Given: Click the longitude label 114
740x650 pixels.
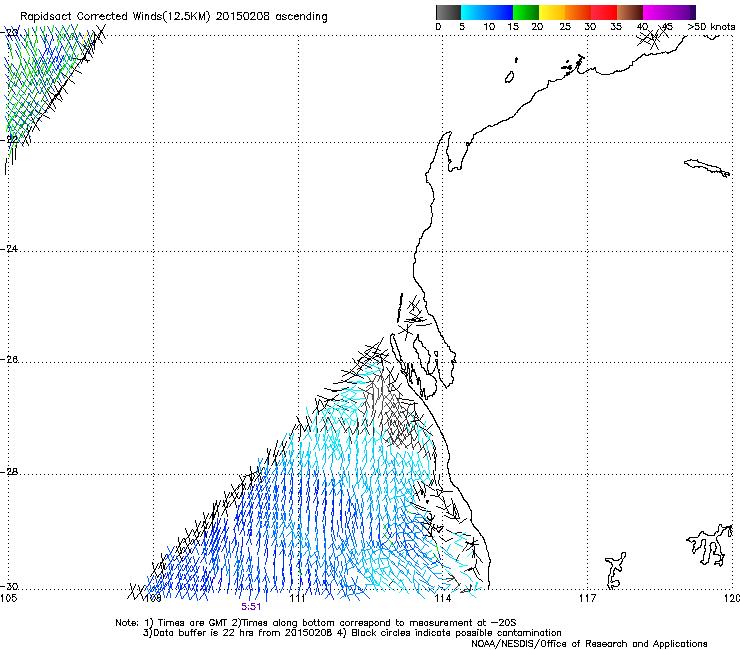Looking at the screenshot, I should (442, 599).
